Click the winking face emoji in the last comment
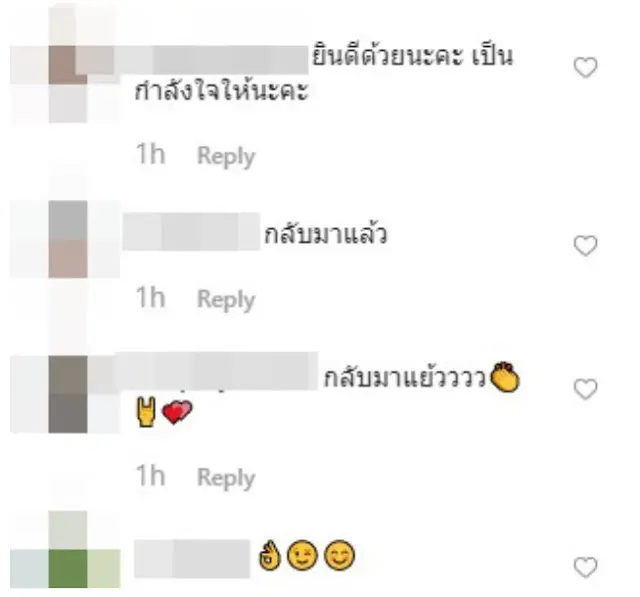Viewport: 640px width, 597px height. coord(302,555)
